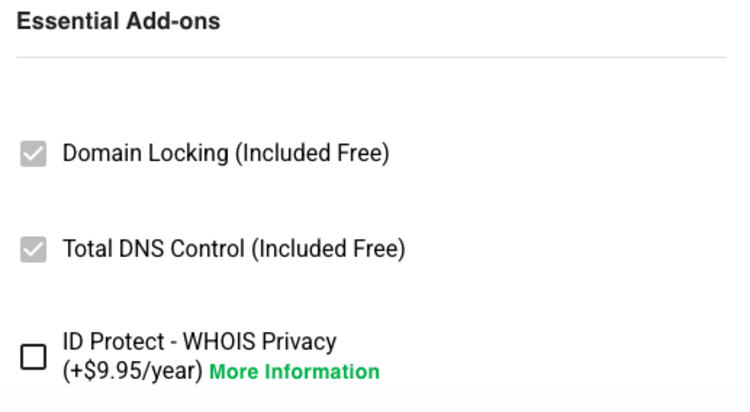Click the checked Domain Locking checkbox
This screenshot has width=750, height=412.
(34, 154)
